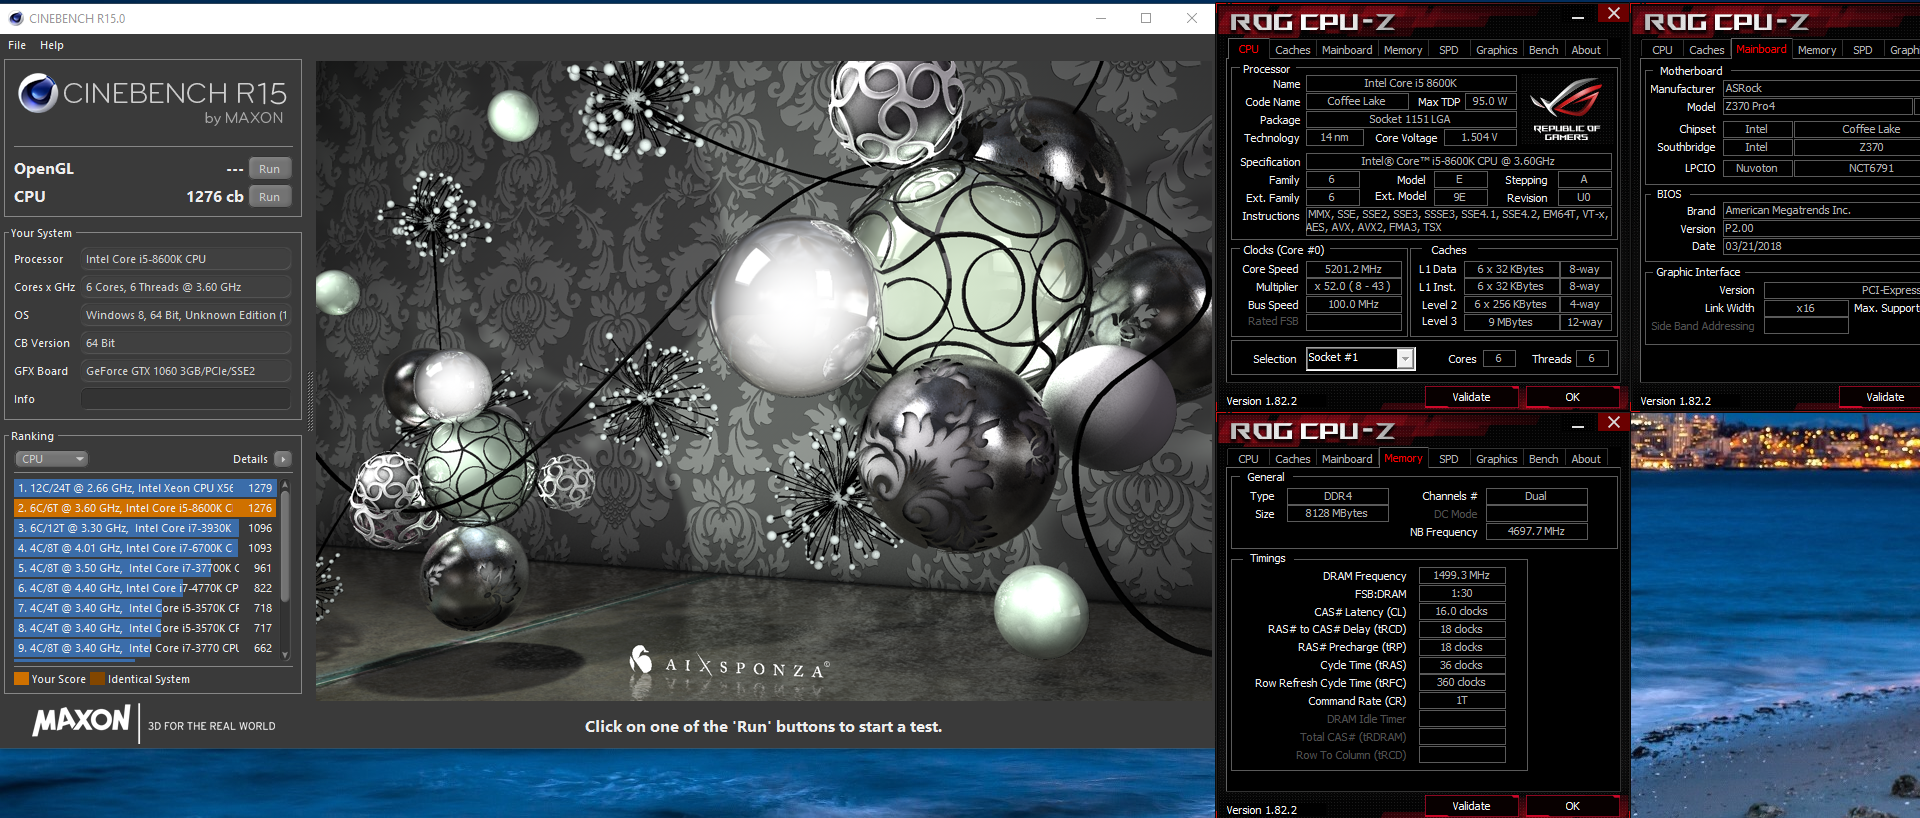1920x818 pixels.
Task: Click the Core Voltage value 1.504 V
Action: (1479, 138)
